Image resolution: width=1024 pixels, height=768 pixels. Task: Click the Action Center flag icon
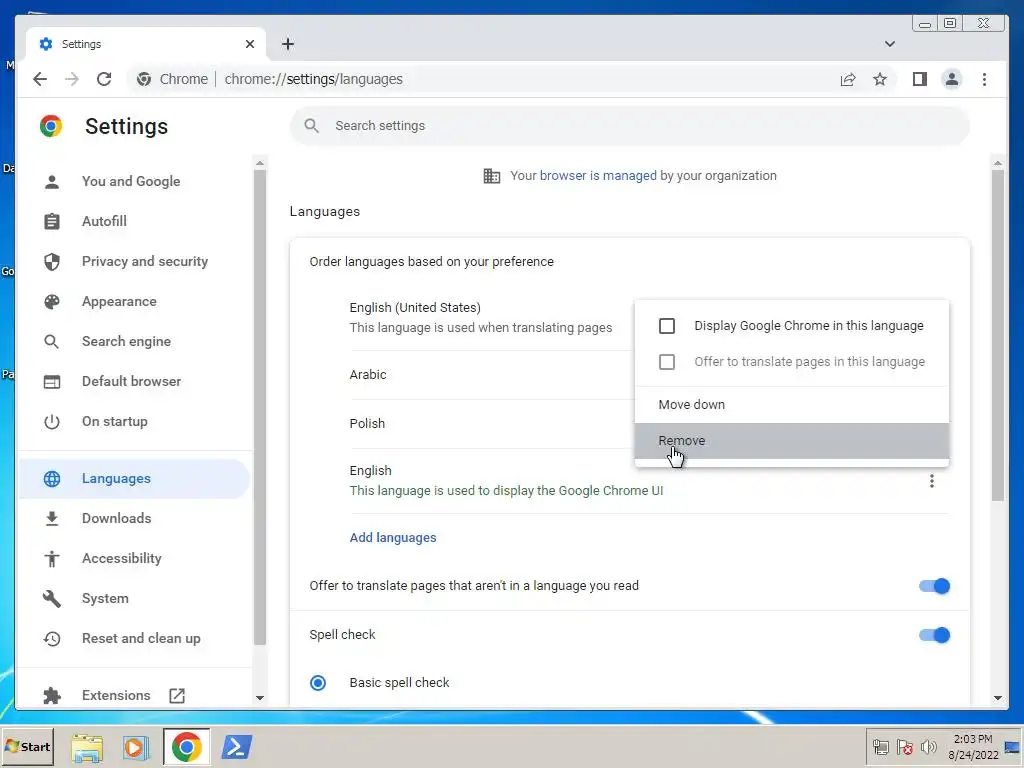click(904, 746)
